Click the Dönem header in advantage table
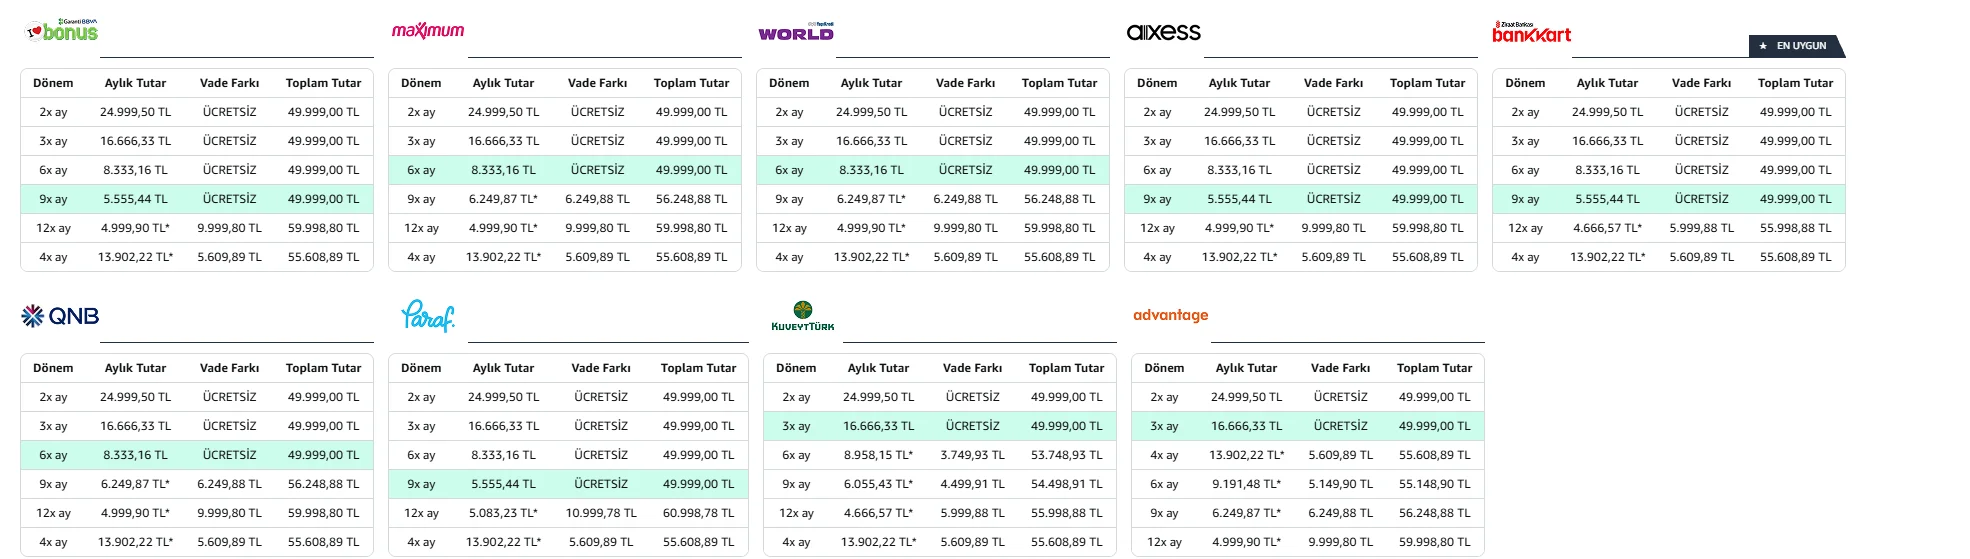Image resolution: width=1970 pixels, height=559 pixels. pyautogui.click(x=1164, y=368)
